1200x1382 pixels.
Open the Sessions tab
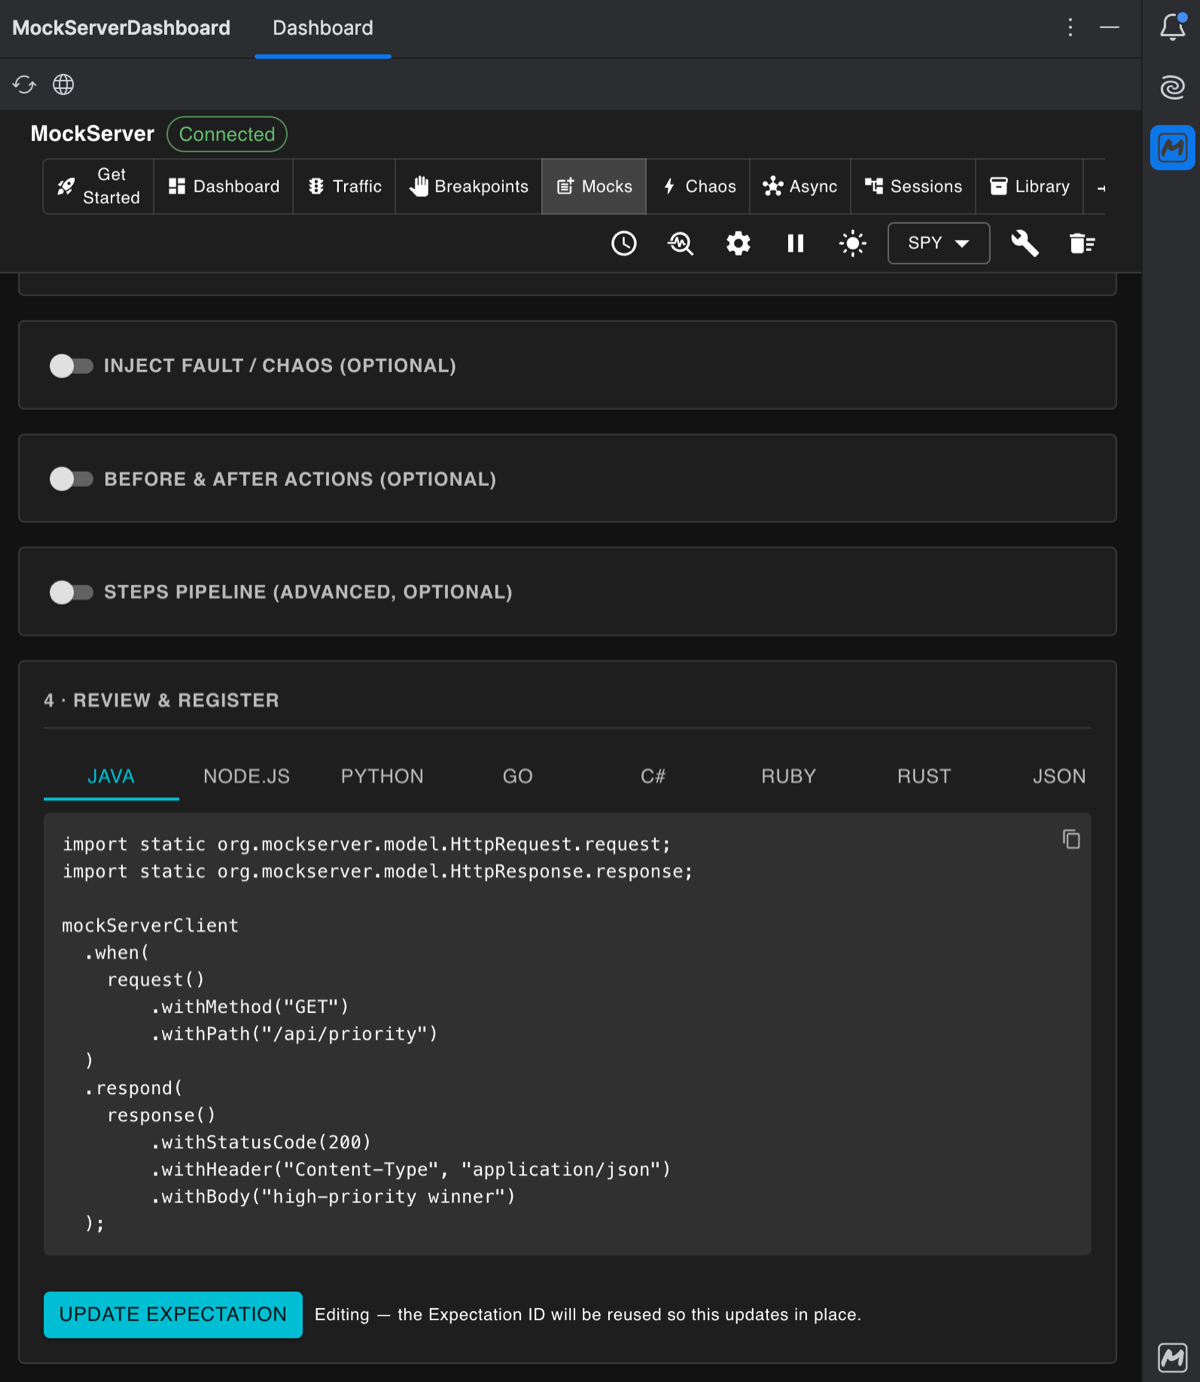913,186
